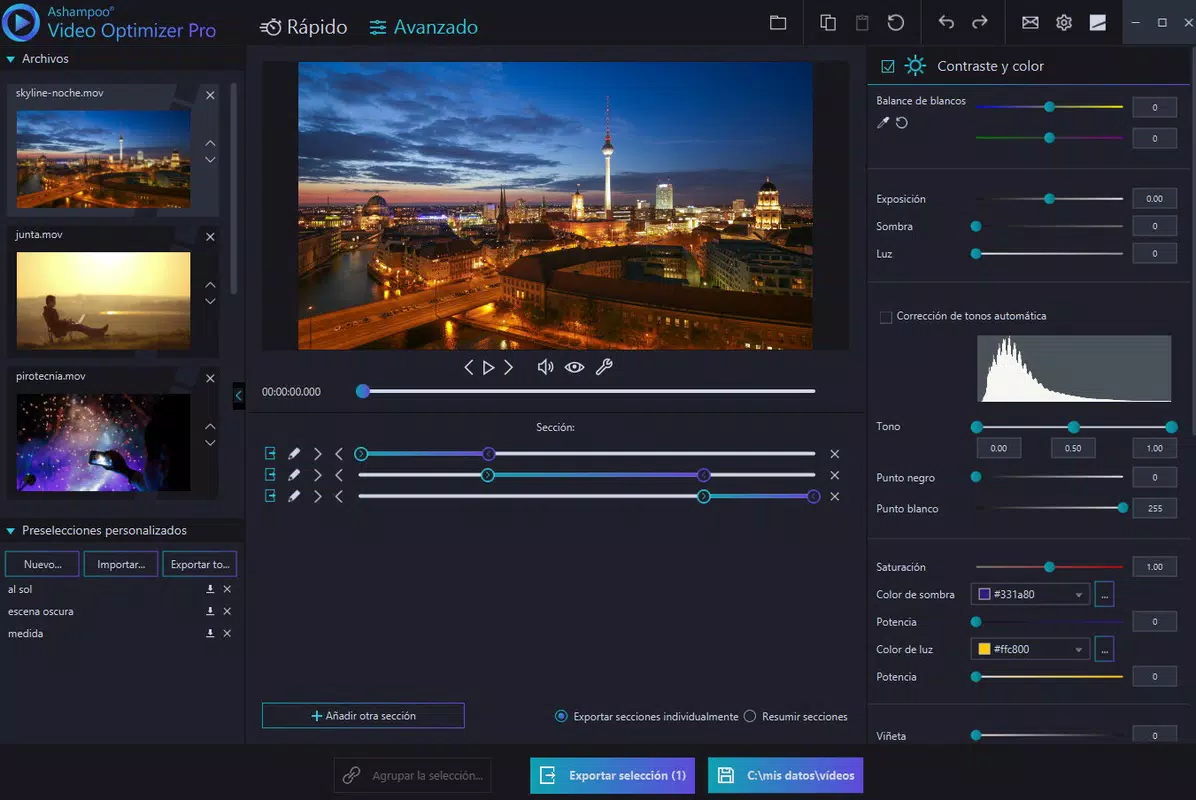1196x800 pixels.
Task: Apply the 'al sol' preset download icon
Action: 210,590
